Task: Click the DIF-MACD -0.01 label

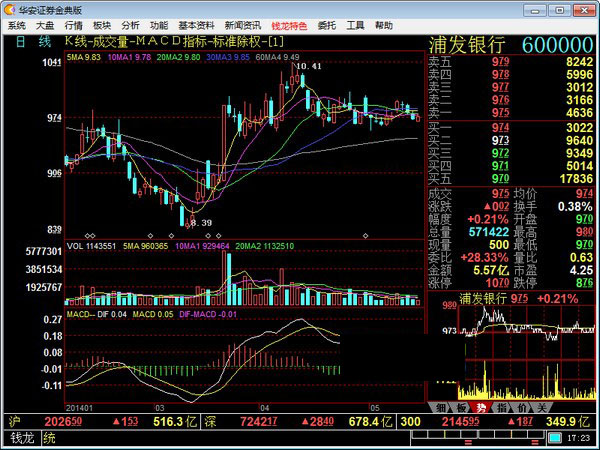Action: pyautogui.click(x=208, y=315)
